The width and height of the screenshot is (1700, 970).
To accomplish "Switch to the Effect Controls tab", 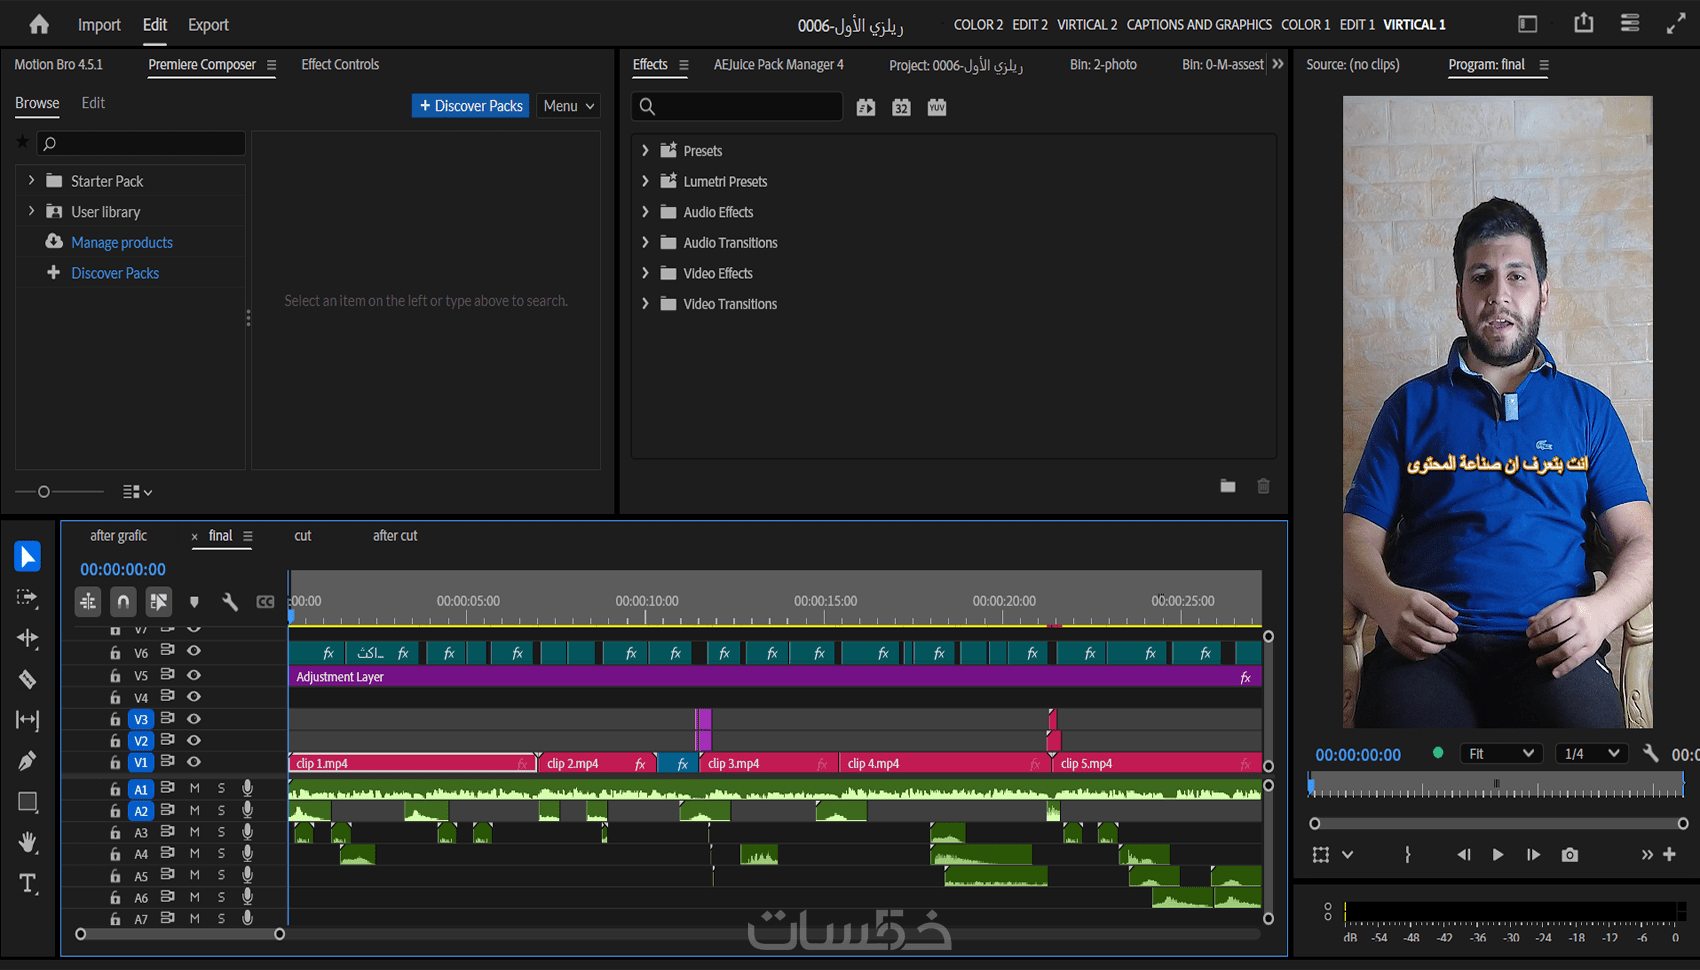I will pyautogui.click(x=340, y=65).
